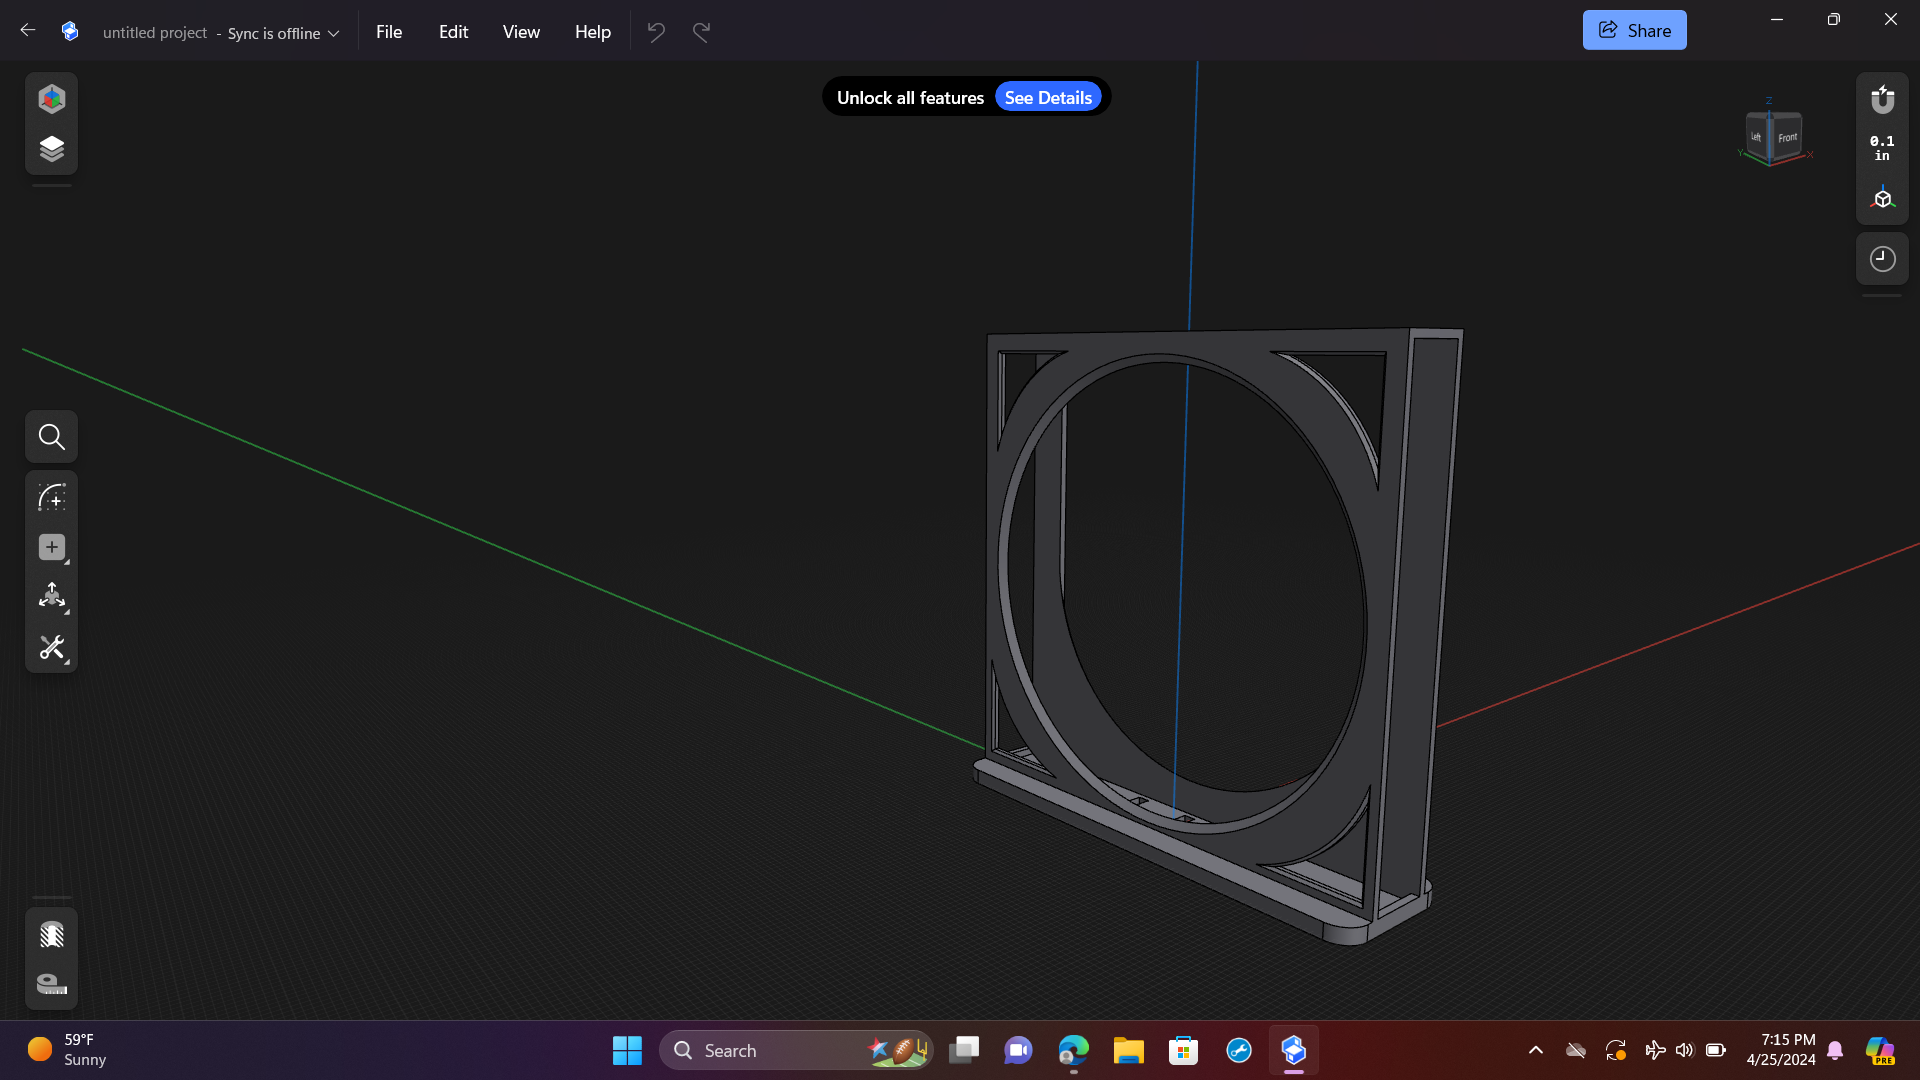Viewport: 1920px width, 1080px height.
Task: Open the Tools adjustment icon
Action: coord(51,648)
